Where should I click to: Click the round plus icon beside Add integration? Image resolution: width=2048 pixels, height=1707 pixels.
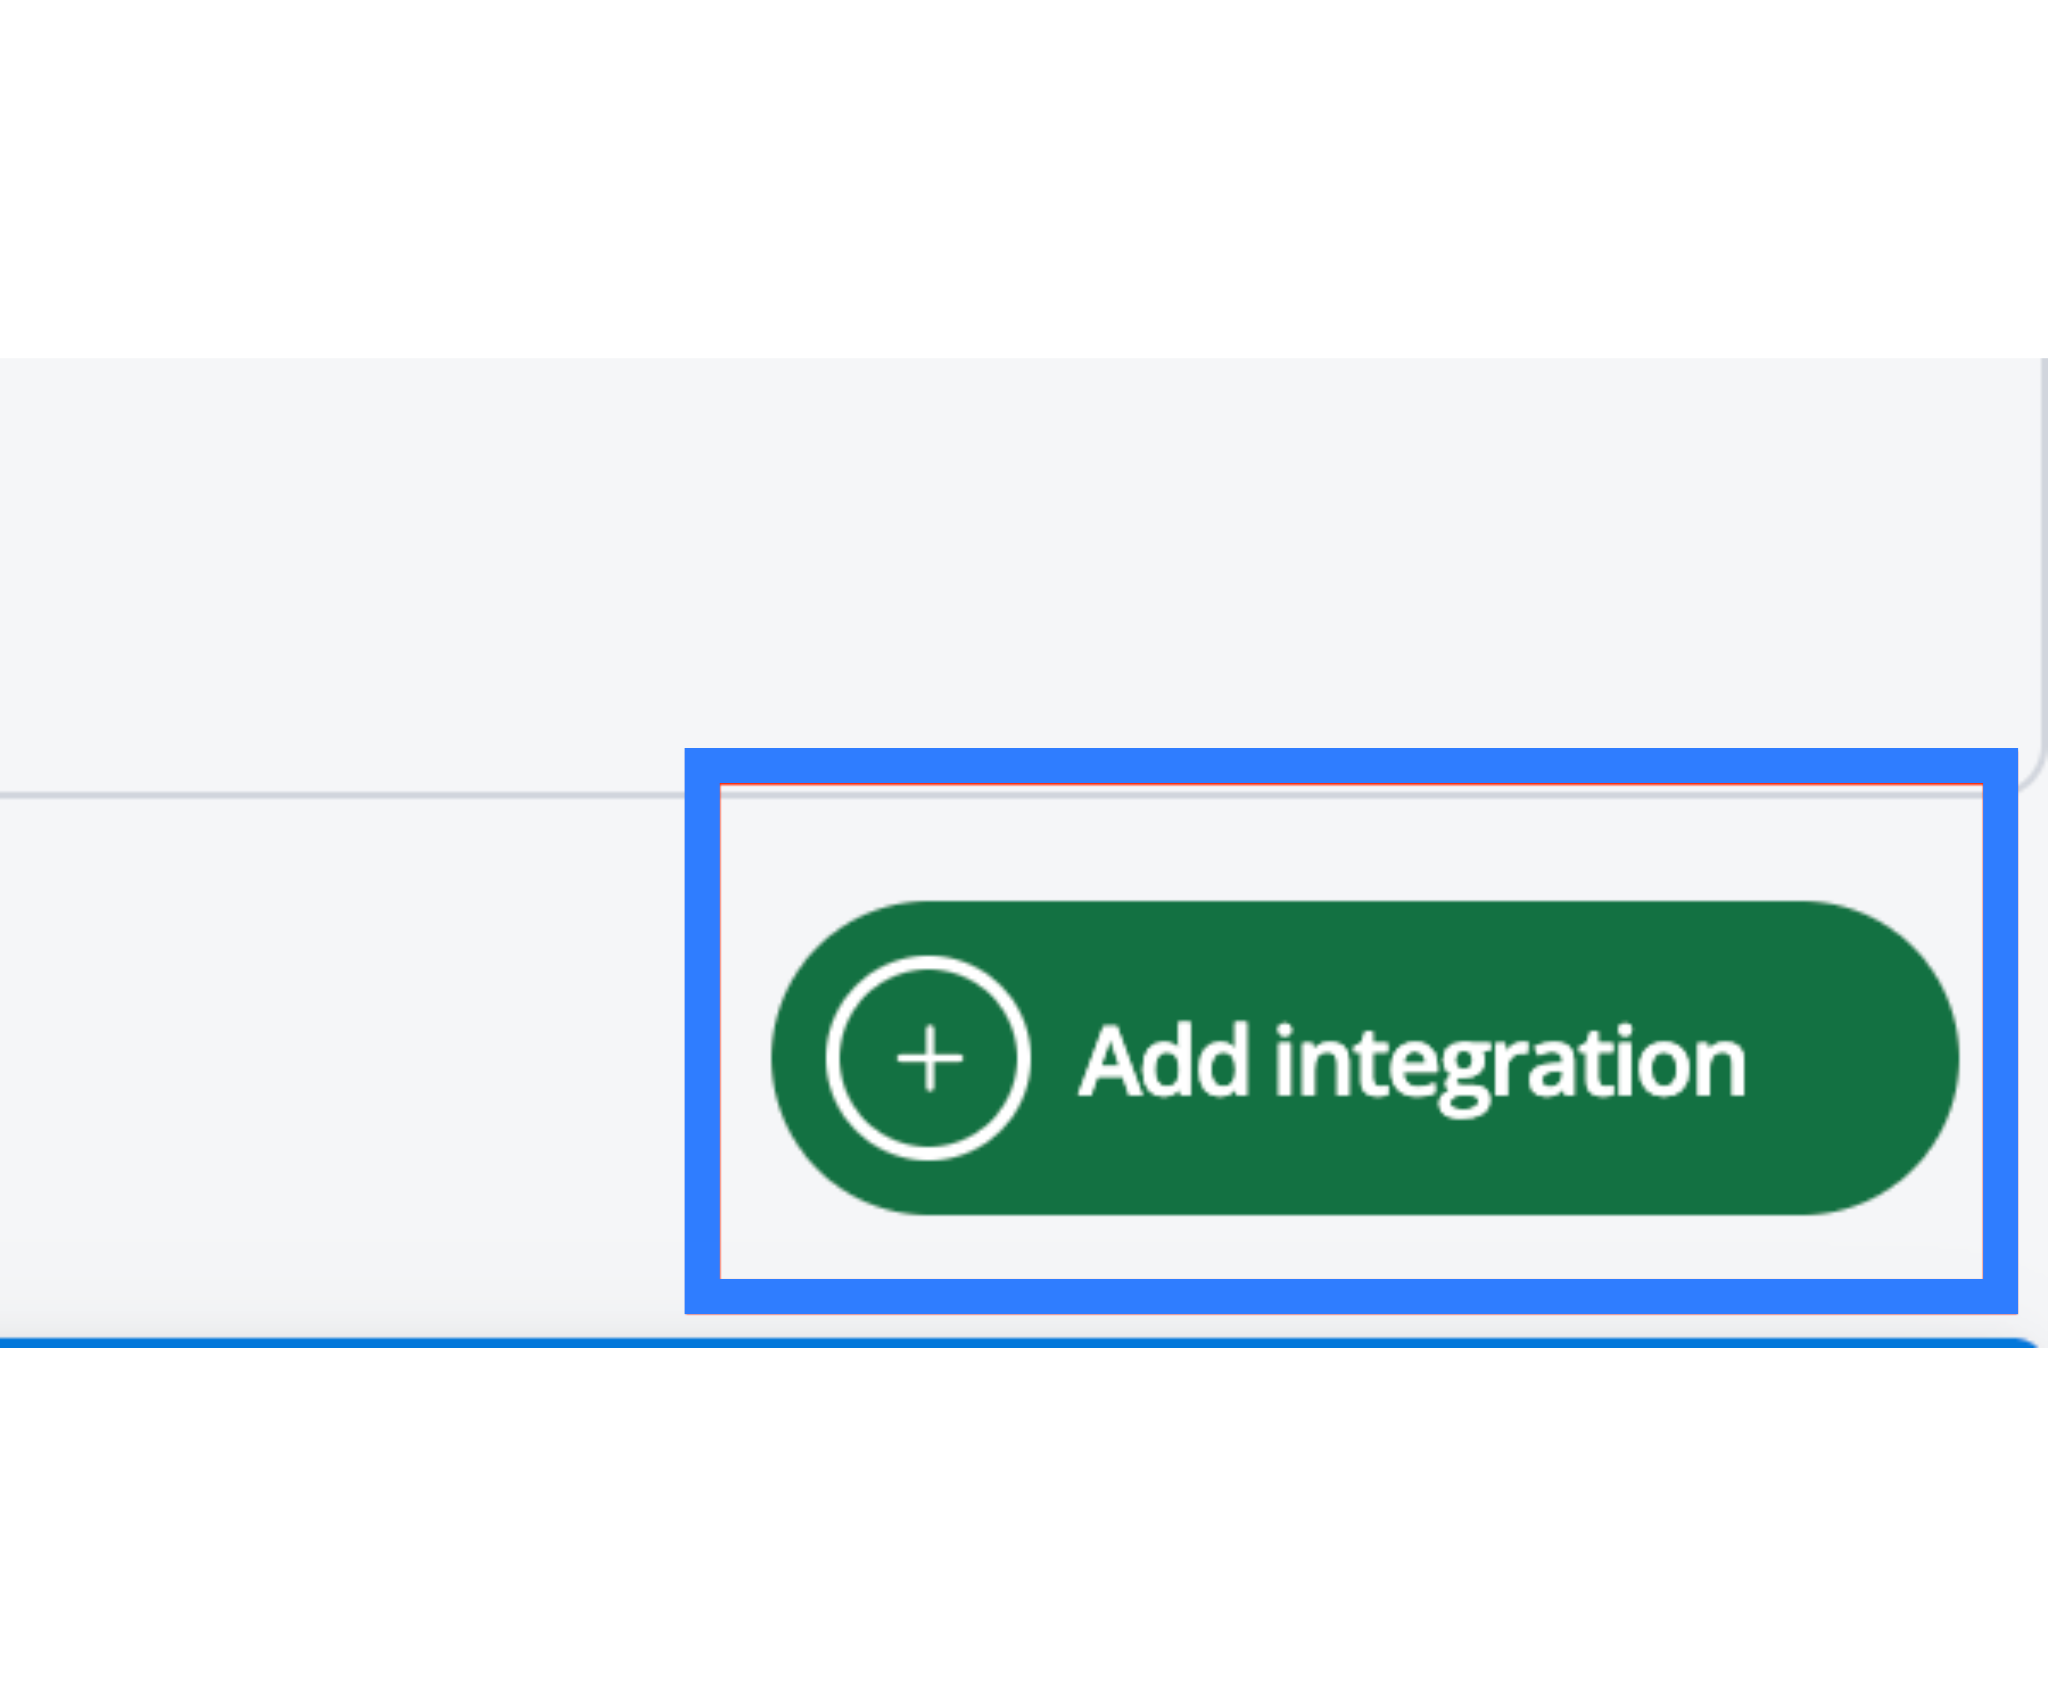[929, 1058]
